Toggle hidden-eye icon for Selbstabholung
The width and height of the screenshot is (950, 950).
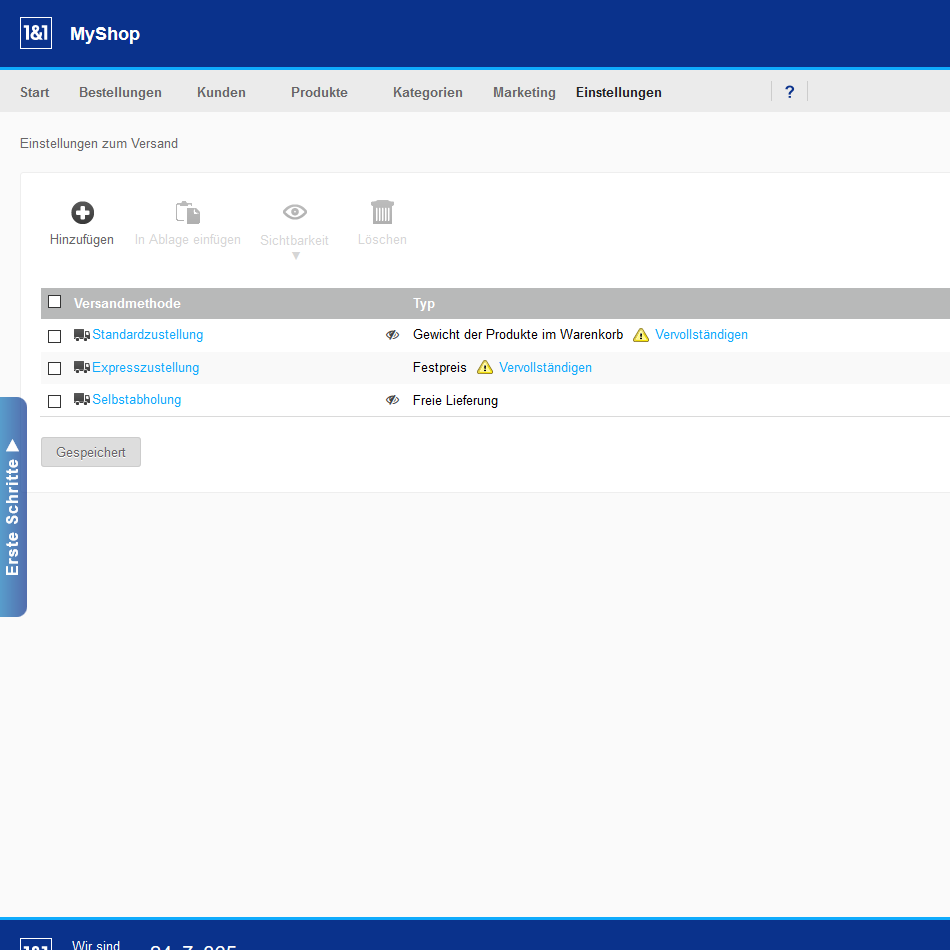392,400
